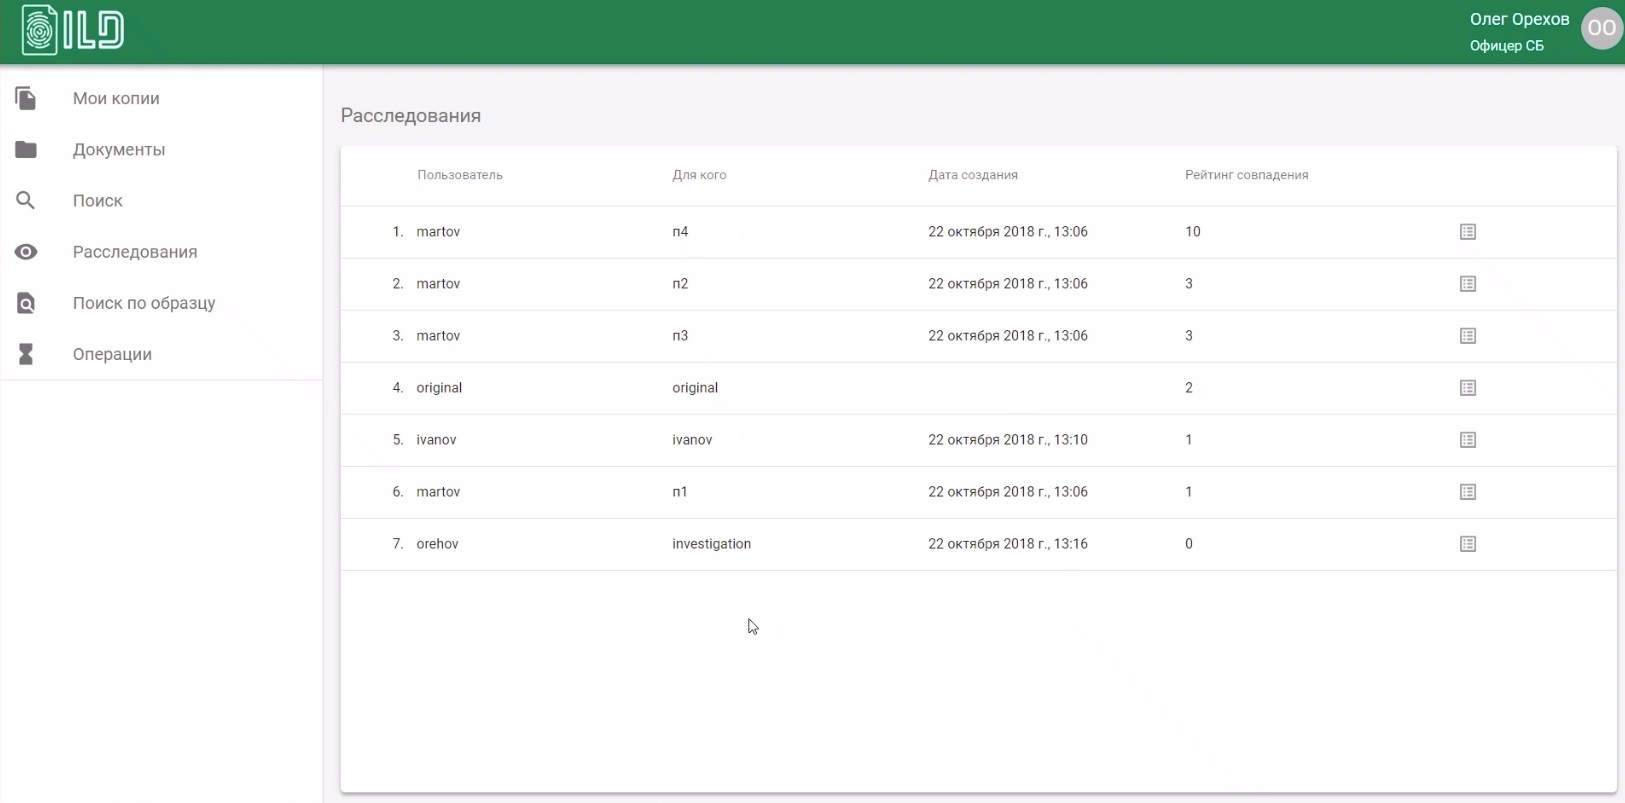The height and width of the screenshot is (803, 1625).
Task: Select user martov in row 6
Action: click(x=438, y=492)
